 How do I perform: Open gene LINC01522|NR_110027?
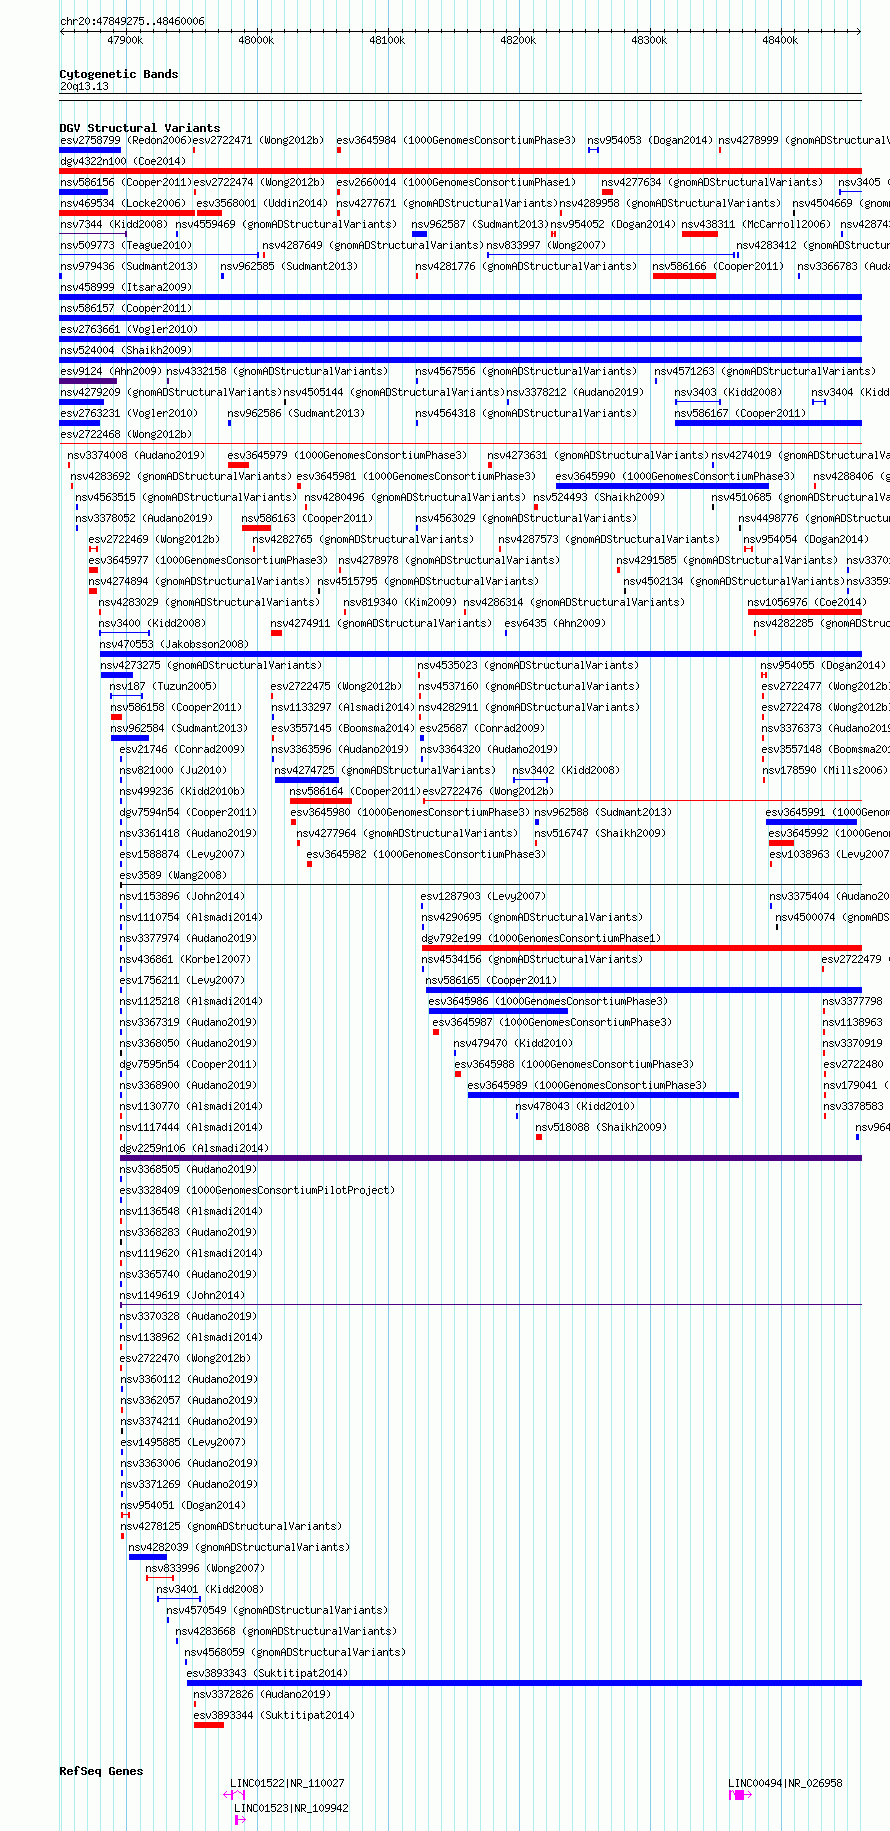point(287,1783)
